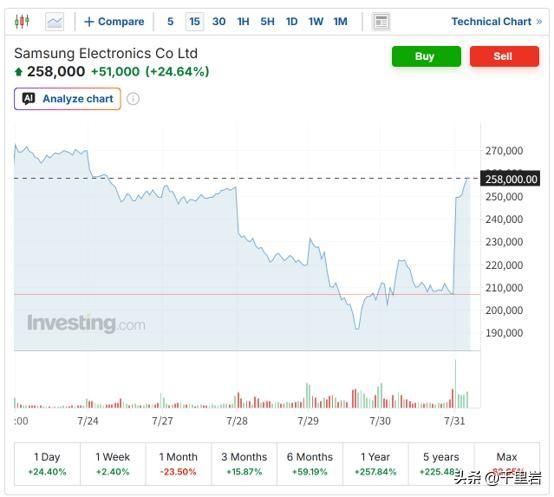Select the 15 minute interval
Image resolution: width=554 pixels, height=497 pixels.
point(194,22)
